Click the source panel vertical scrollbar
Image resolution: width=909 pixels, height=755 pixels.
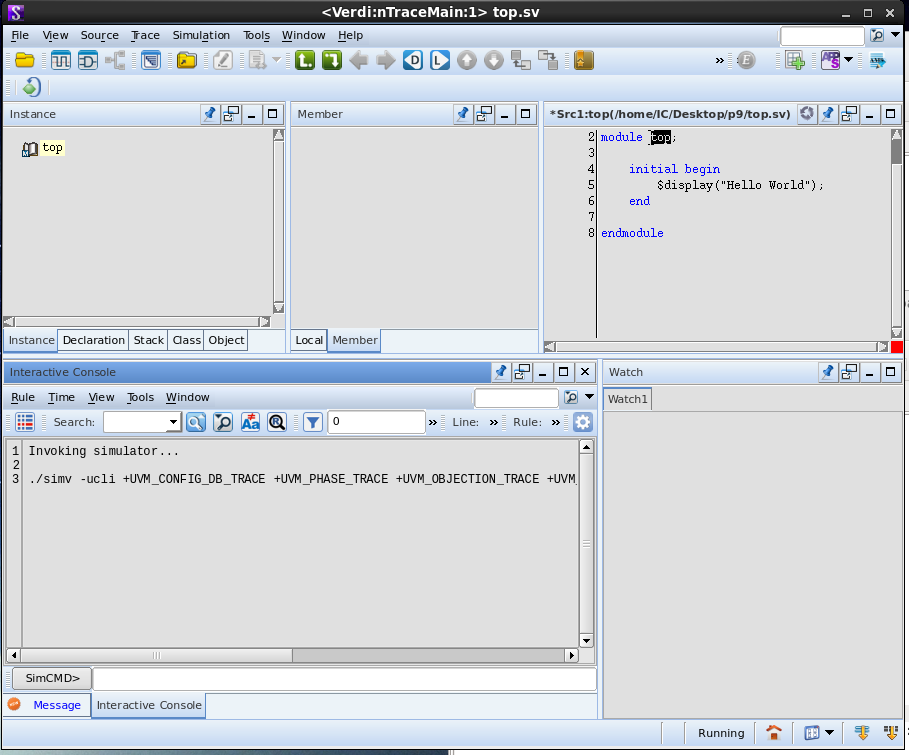896,233
